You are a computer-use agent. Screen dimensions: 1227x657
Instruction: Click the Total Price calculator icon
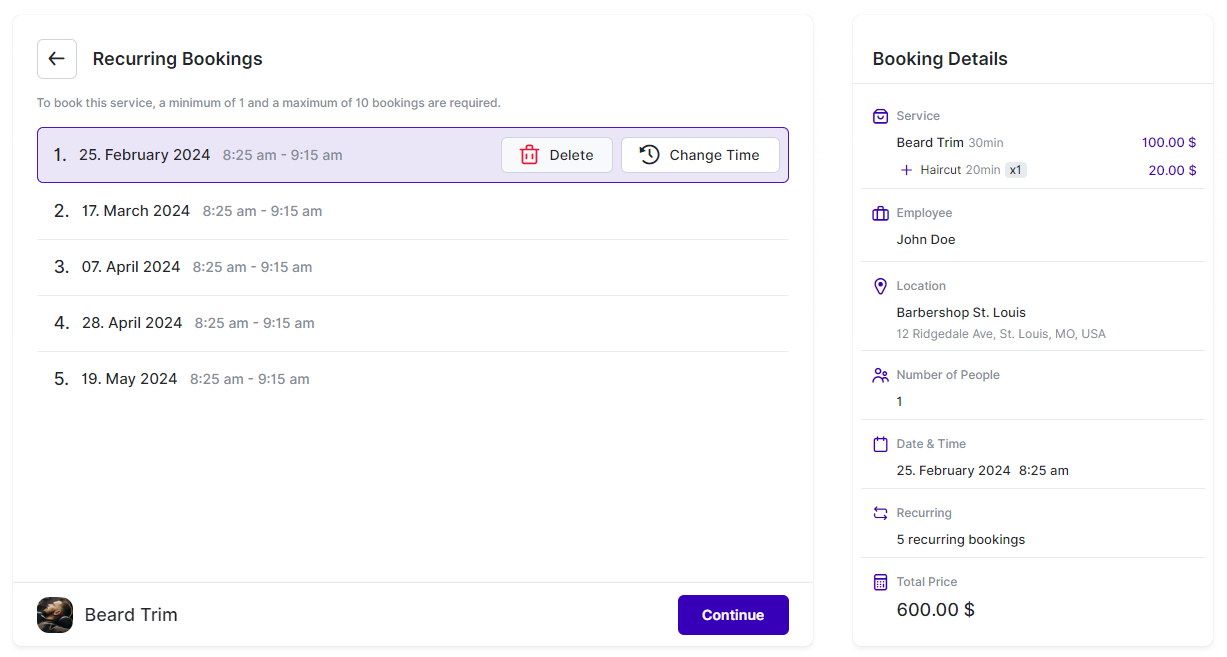880,582
